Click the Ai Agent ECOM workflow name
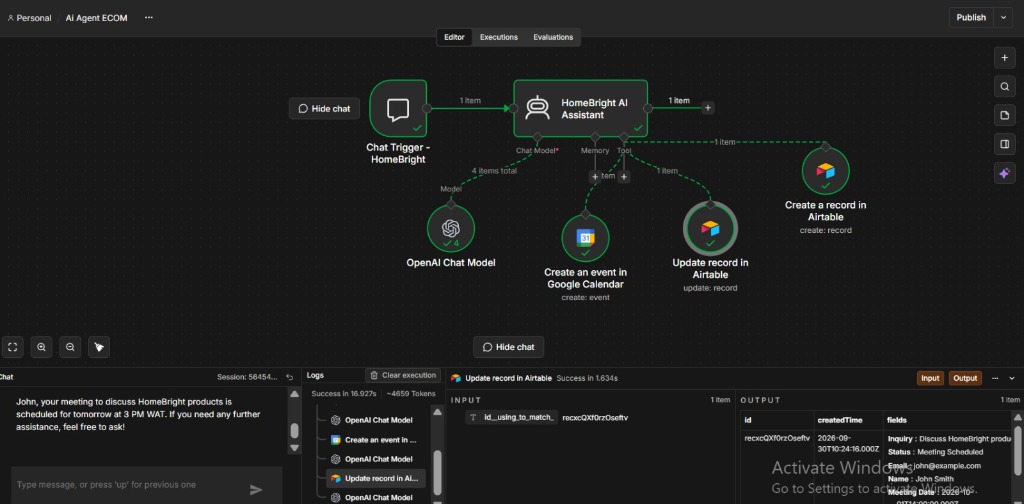 [x=97, y=18]
